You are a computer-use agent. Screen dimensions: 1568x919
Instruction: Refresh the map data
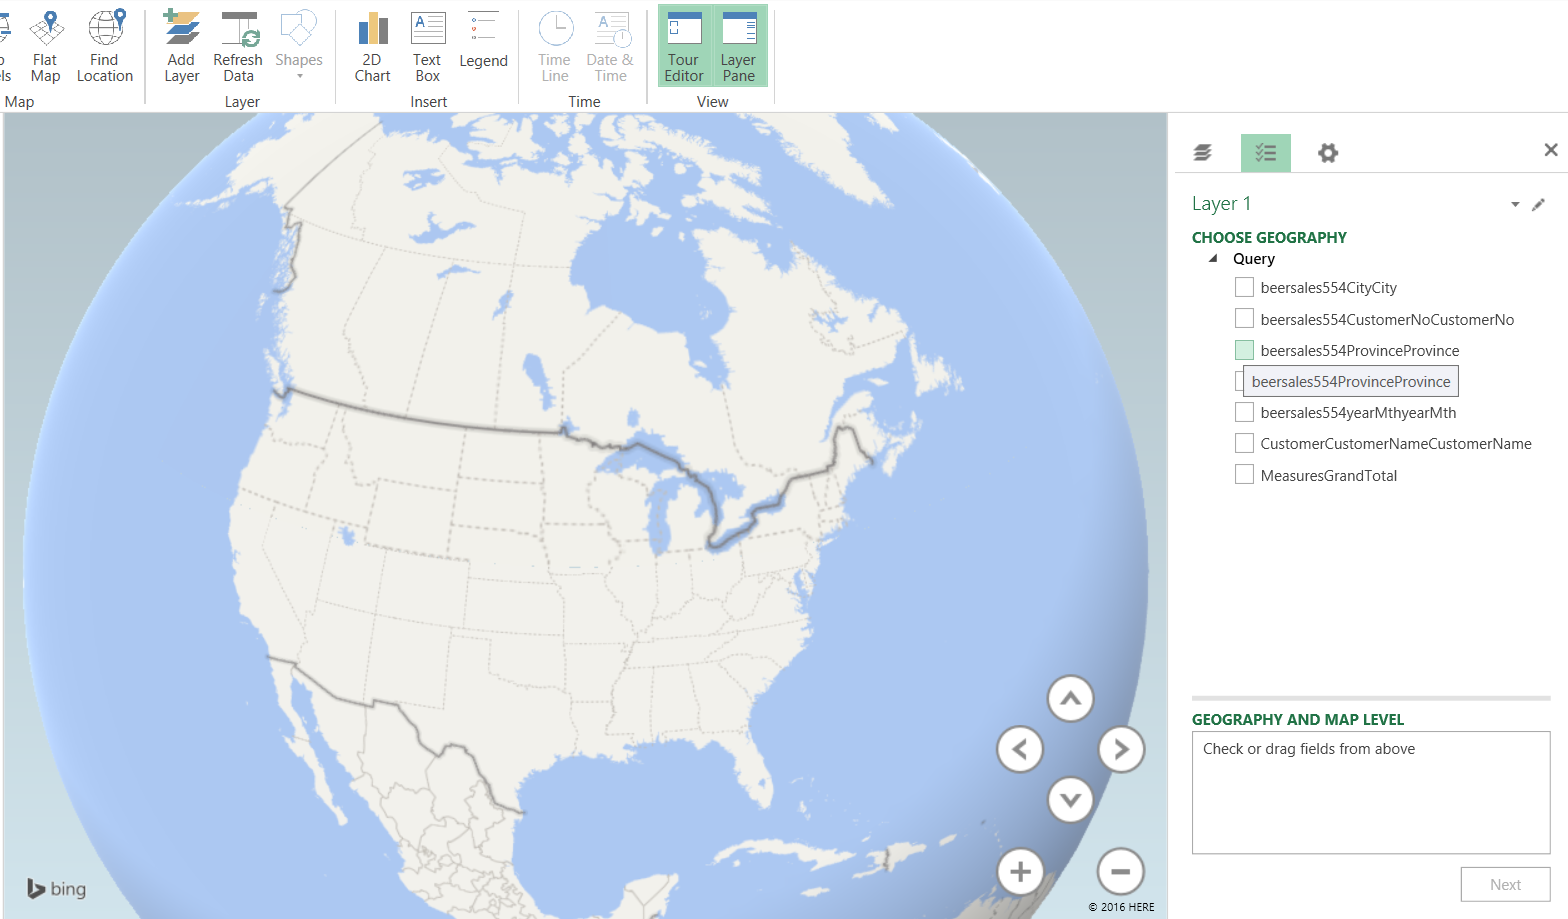238,46
